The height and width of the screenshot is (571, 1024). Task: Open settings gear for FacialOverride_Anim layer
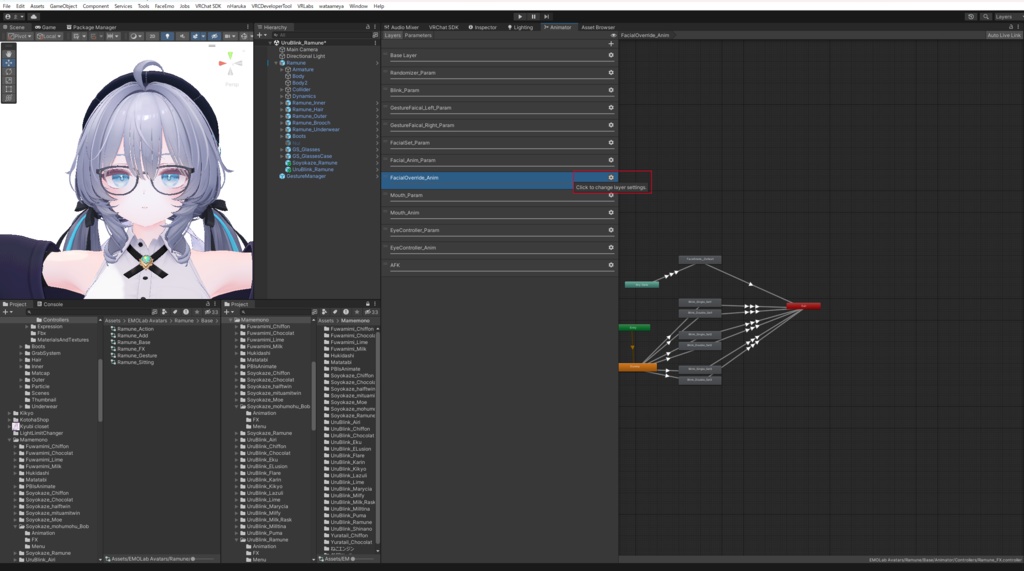coord(611,177)
